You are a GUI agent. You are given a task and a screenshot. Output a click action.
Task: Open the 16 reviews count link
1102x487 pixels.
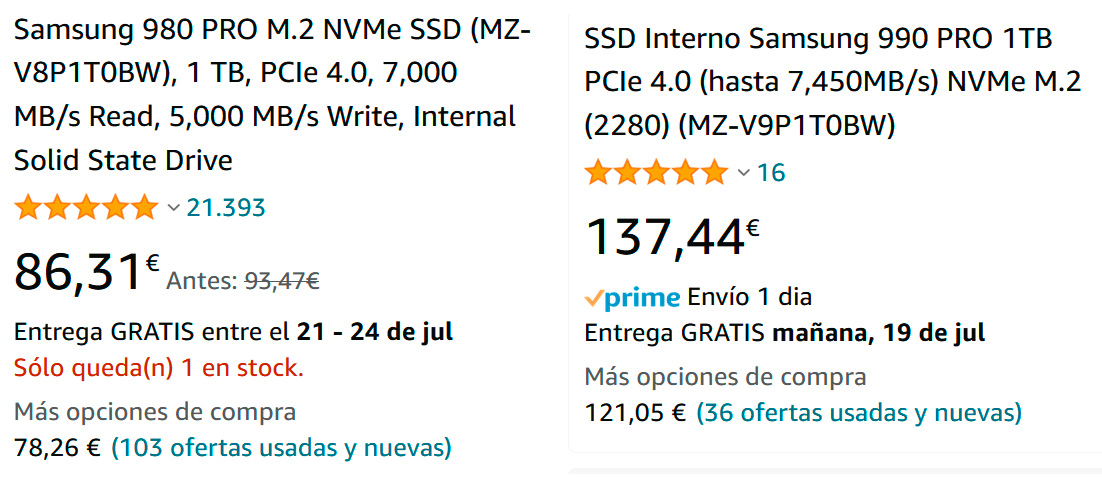(771, 172)
